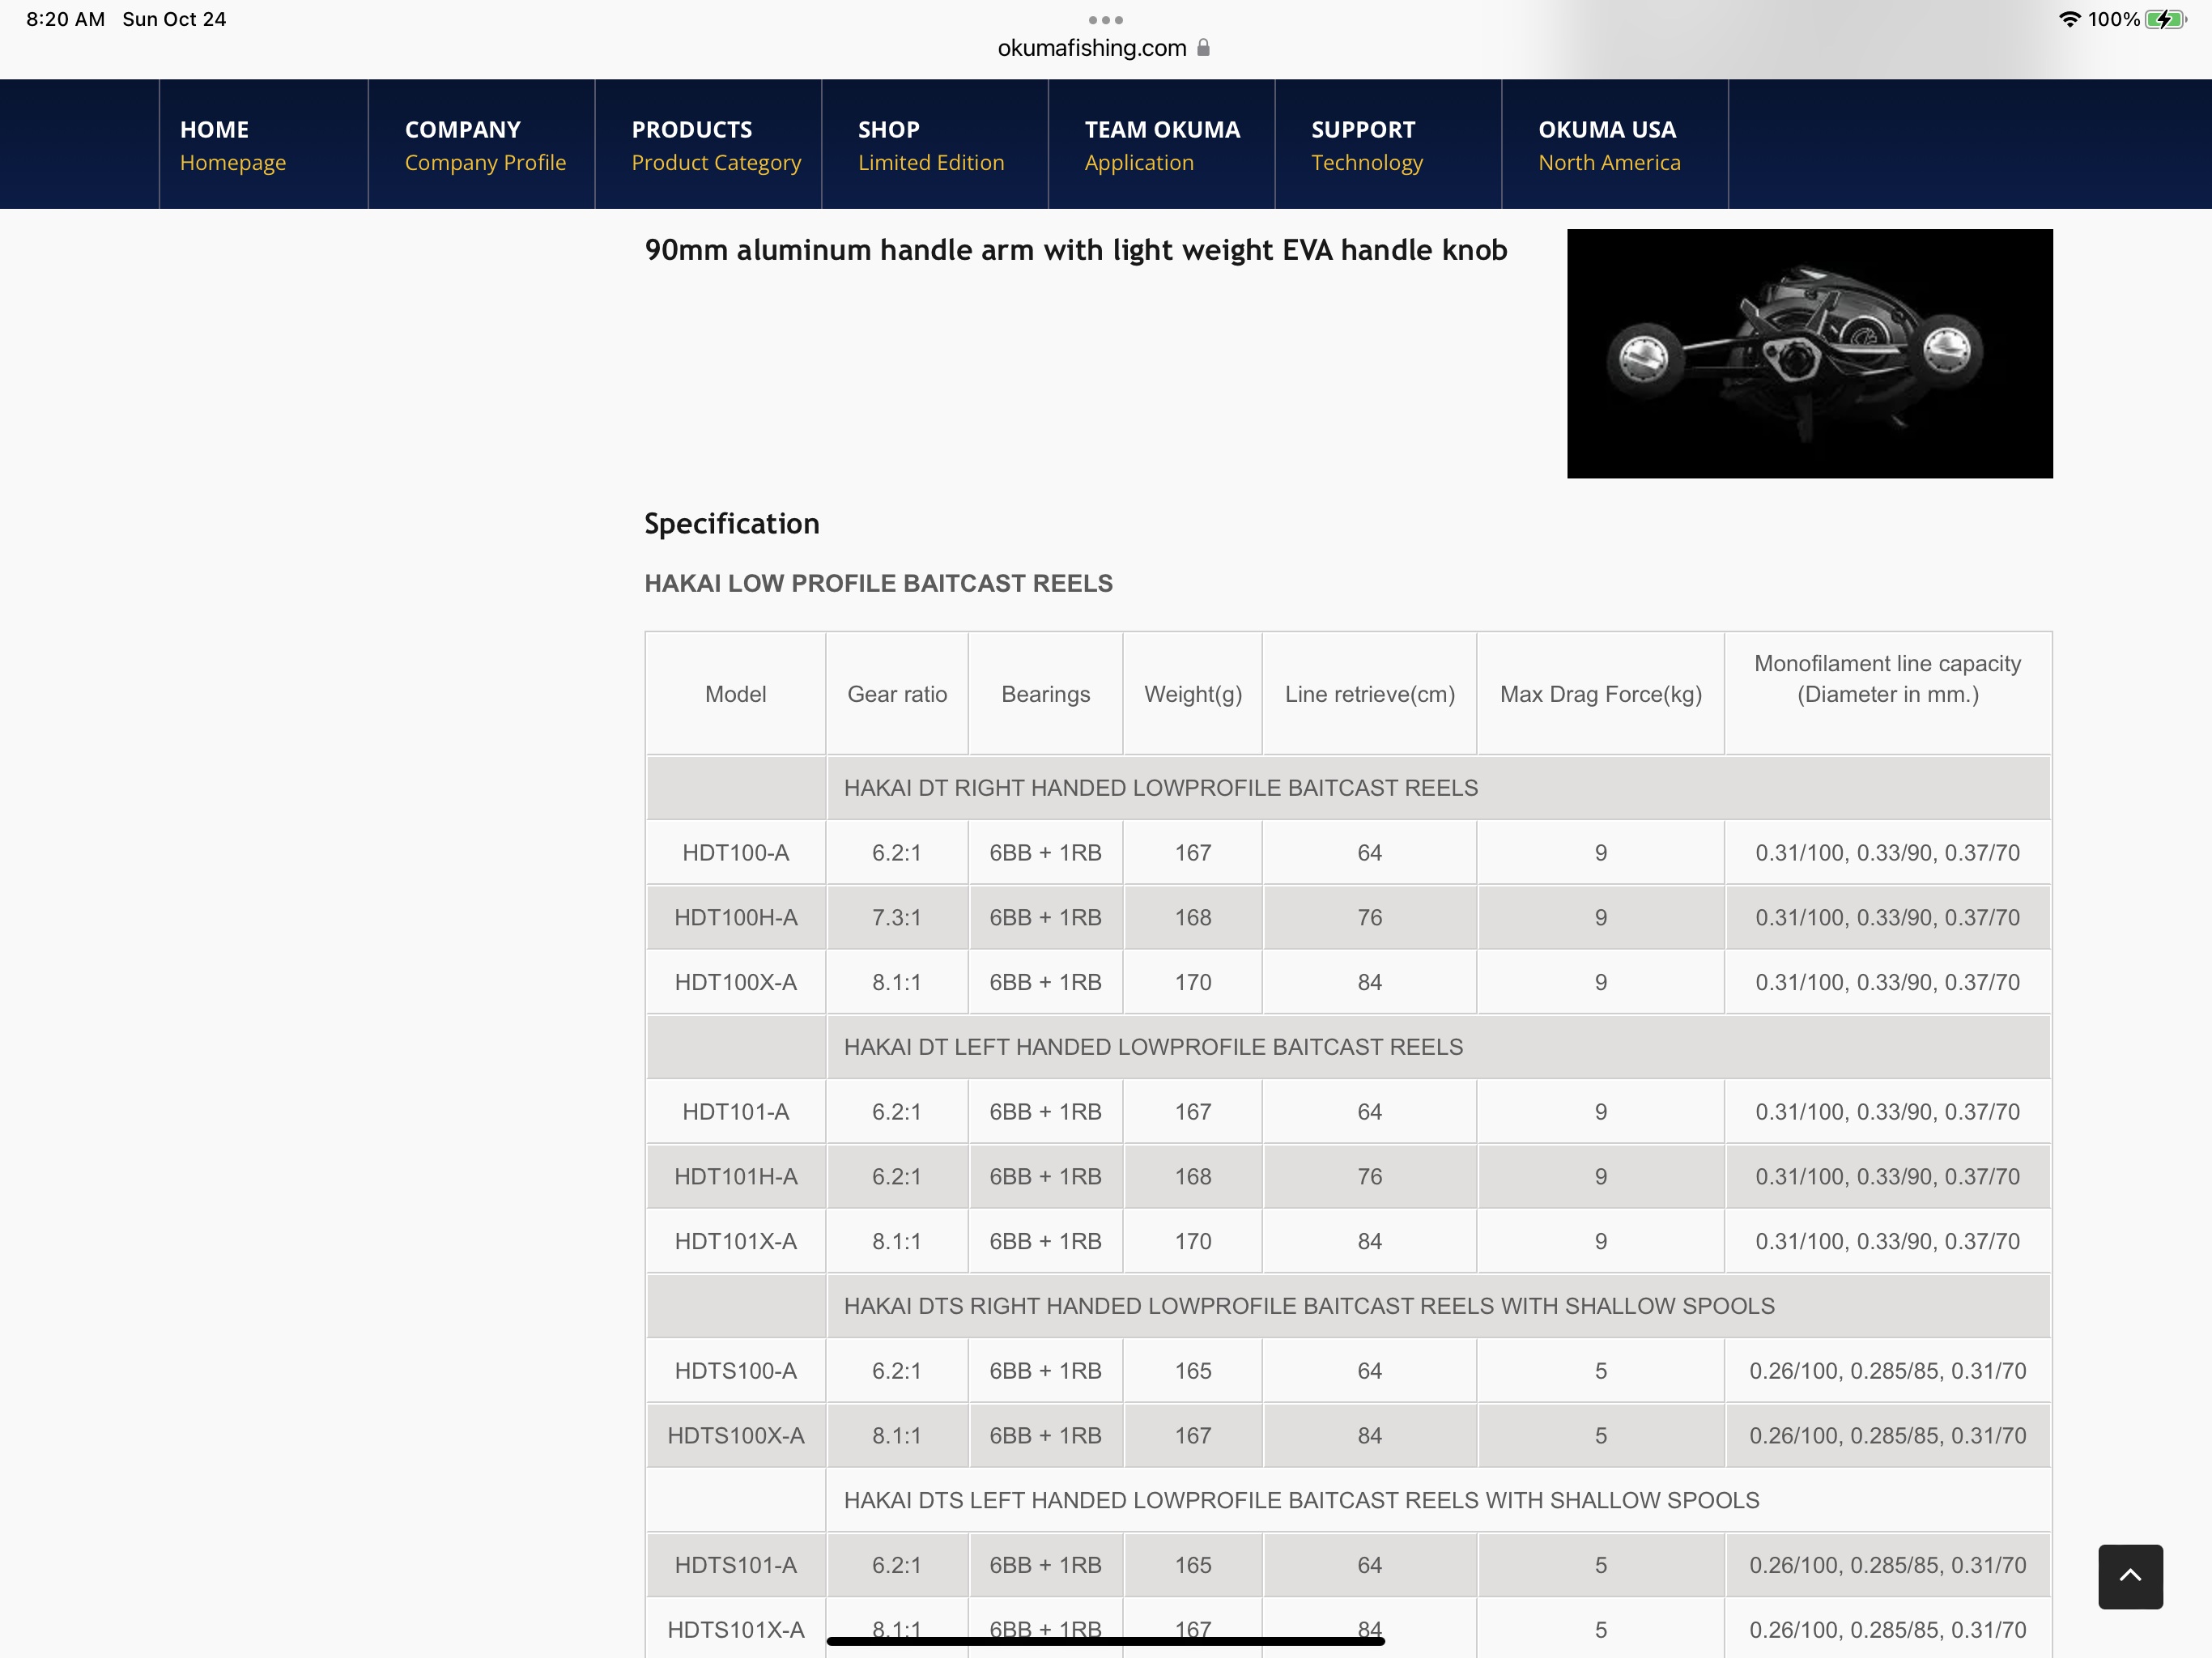Tap model cell HDT100-A

click(735, 853)
